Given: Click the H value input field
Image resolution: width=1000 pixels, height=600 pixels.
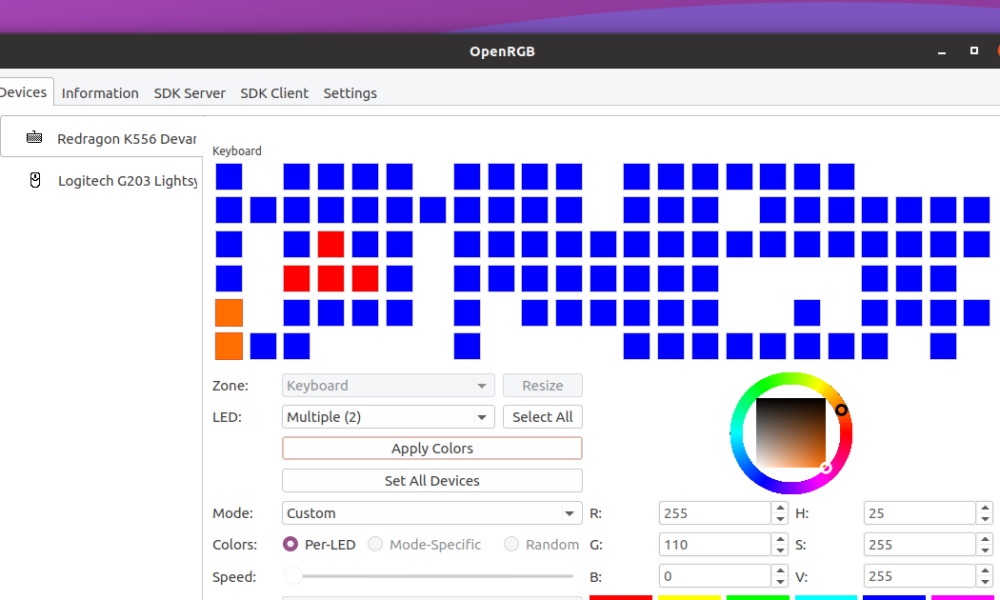Looking at the screenshot, I should click(920, 513).
